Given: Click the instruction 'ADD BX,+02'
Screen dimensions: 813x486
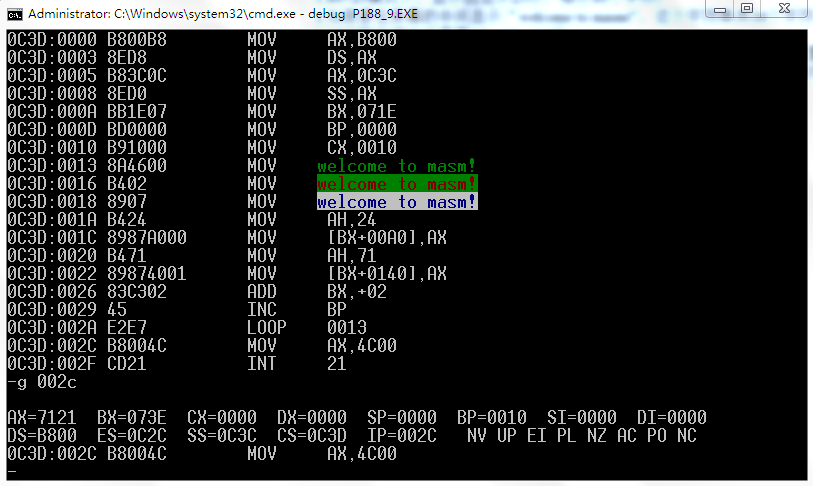Looking at the screenshot, I should tap(317, 291).
